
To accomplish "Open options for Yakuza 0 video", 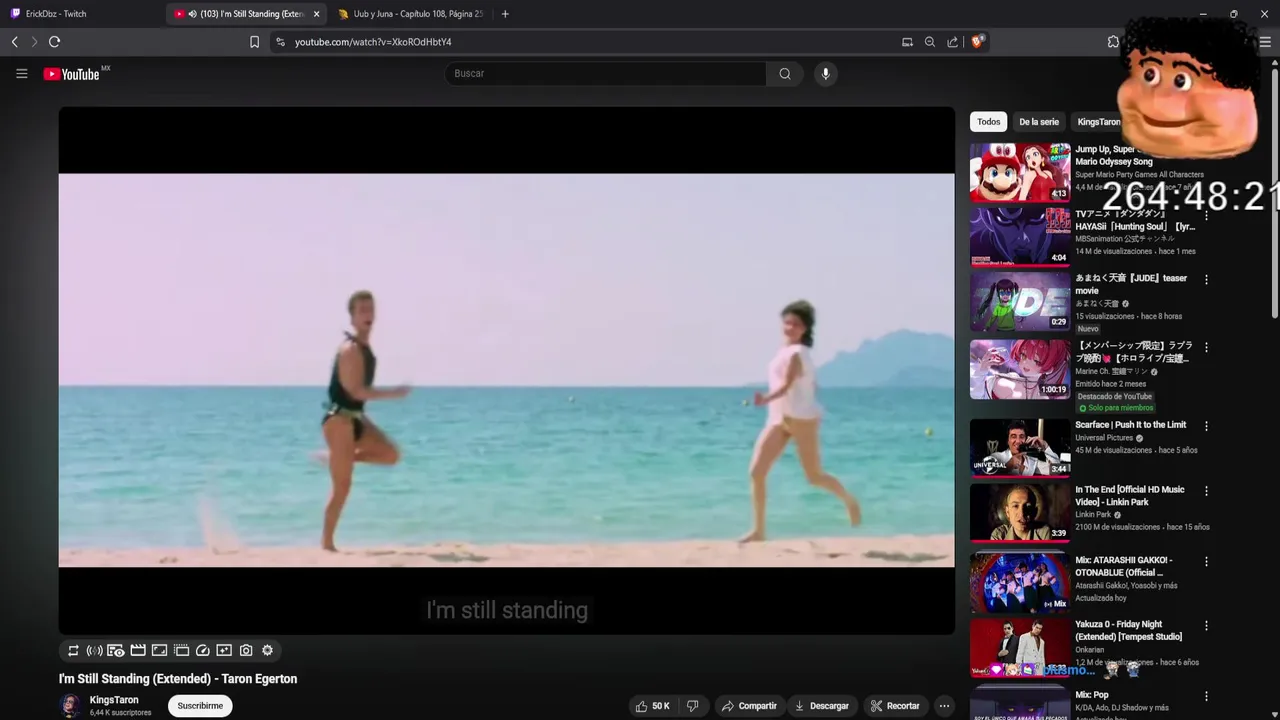I will click(x=1206, y=626).
